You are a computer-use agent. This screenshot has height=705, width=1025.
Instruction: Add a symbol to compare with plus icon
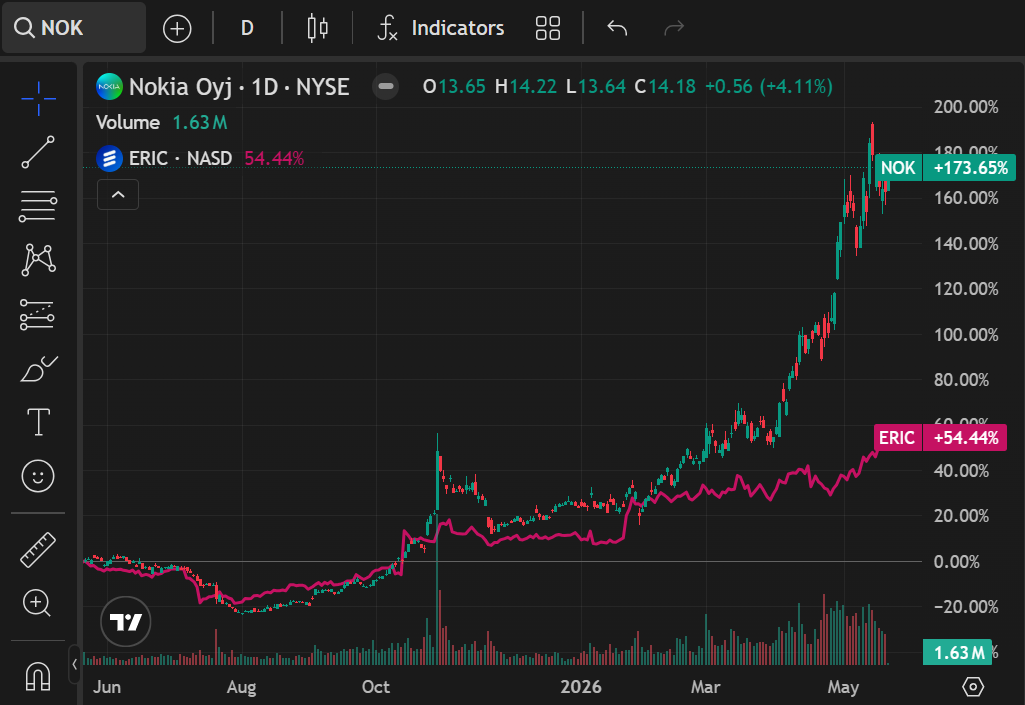(176, 28)
